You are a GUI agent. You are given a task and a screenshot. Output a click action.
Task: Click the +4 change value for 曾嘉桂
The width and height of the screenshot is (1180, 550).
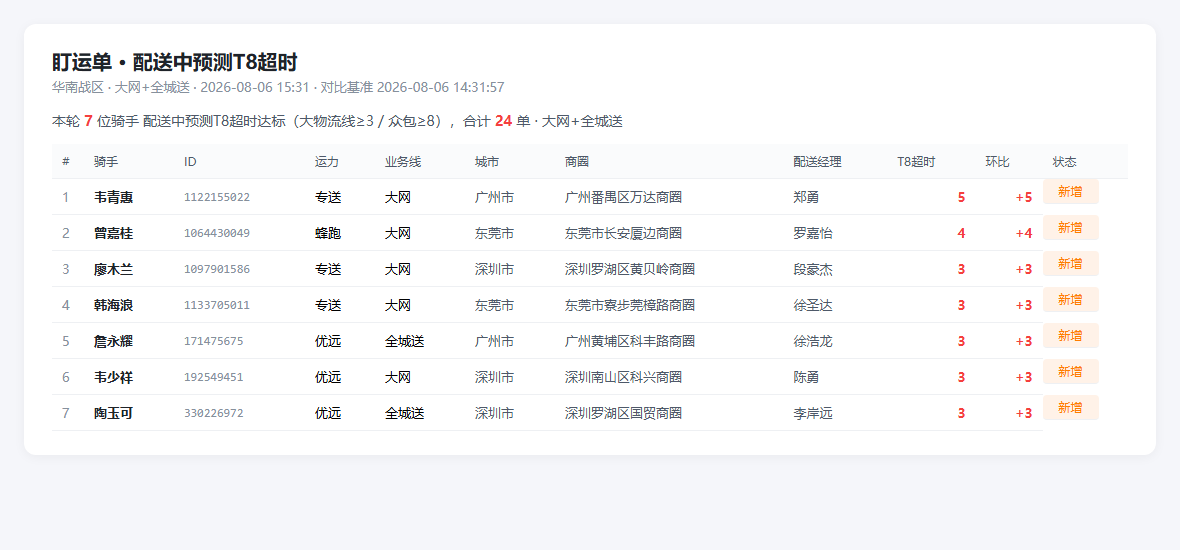pyautogui.click(x=1023, y=234)
